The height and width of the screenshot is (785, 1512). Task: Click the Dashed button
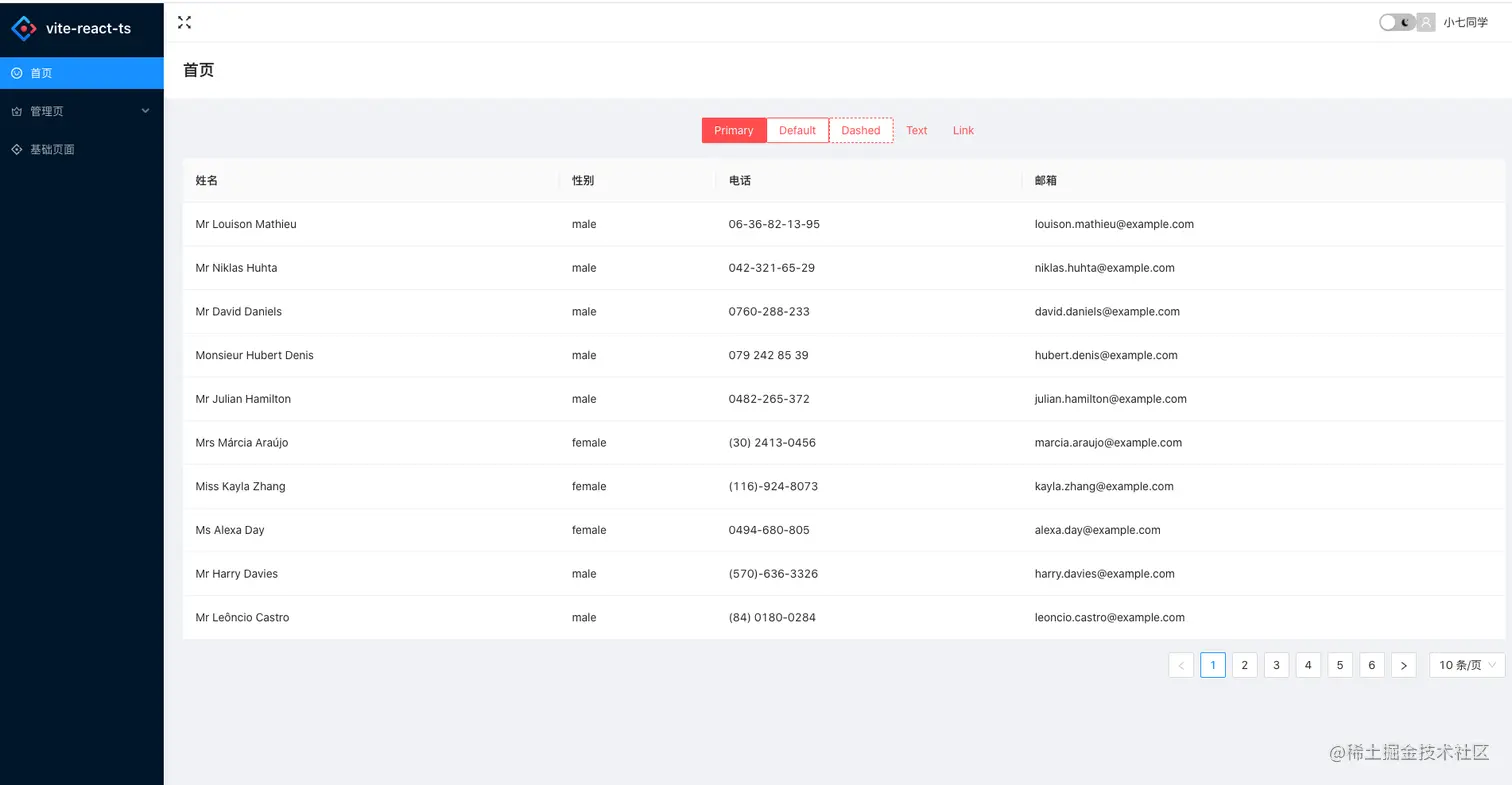861,130
